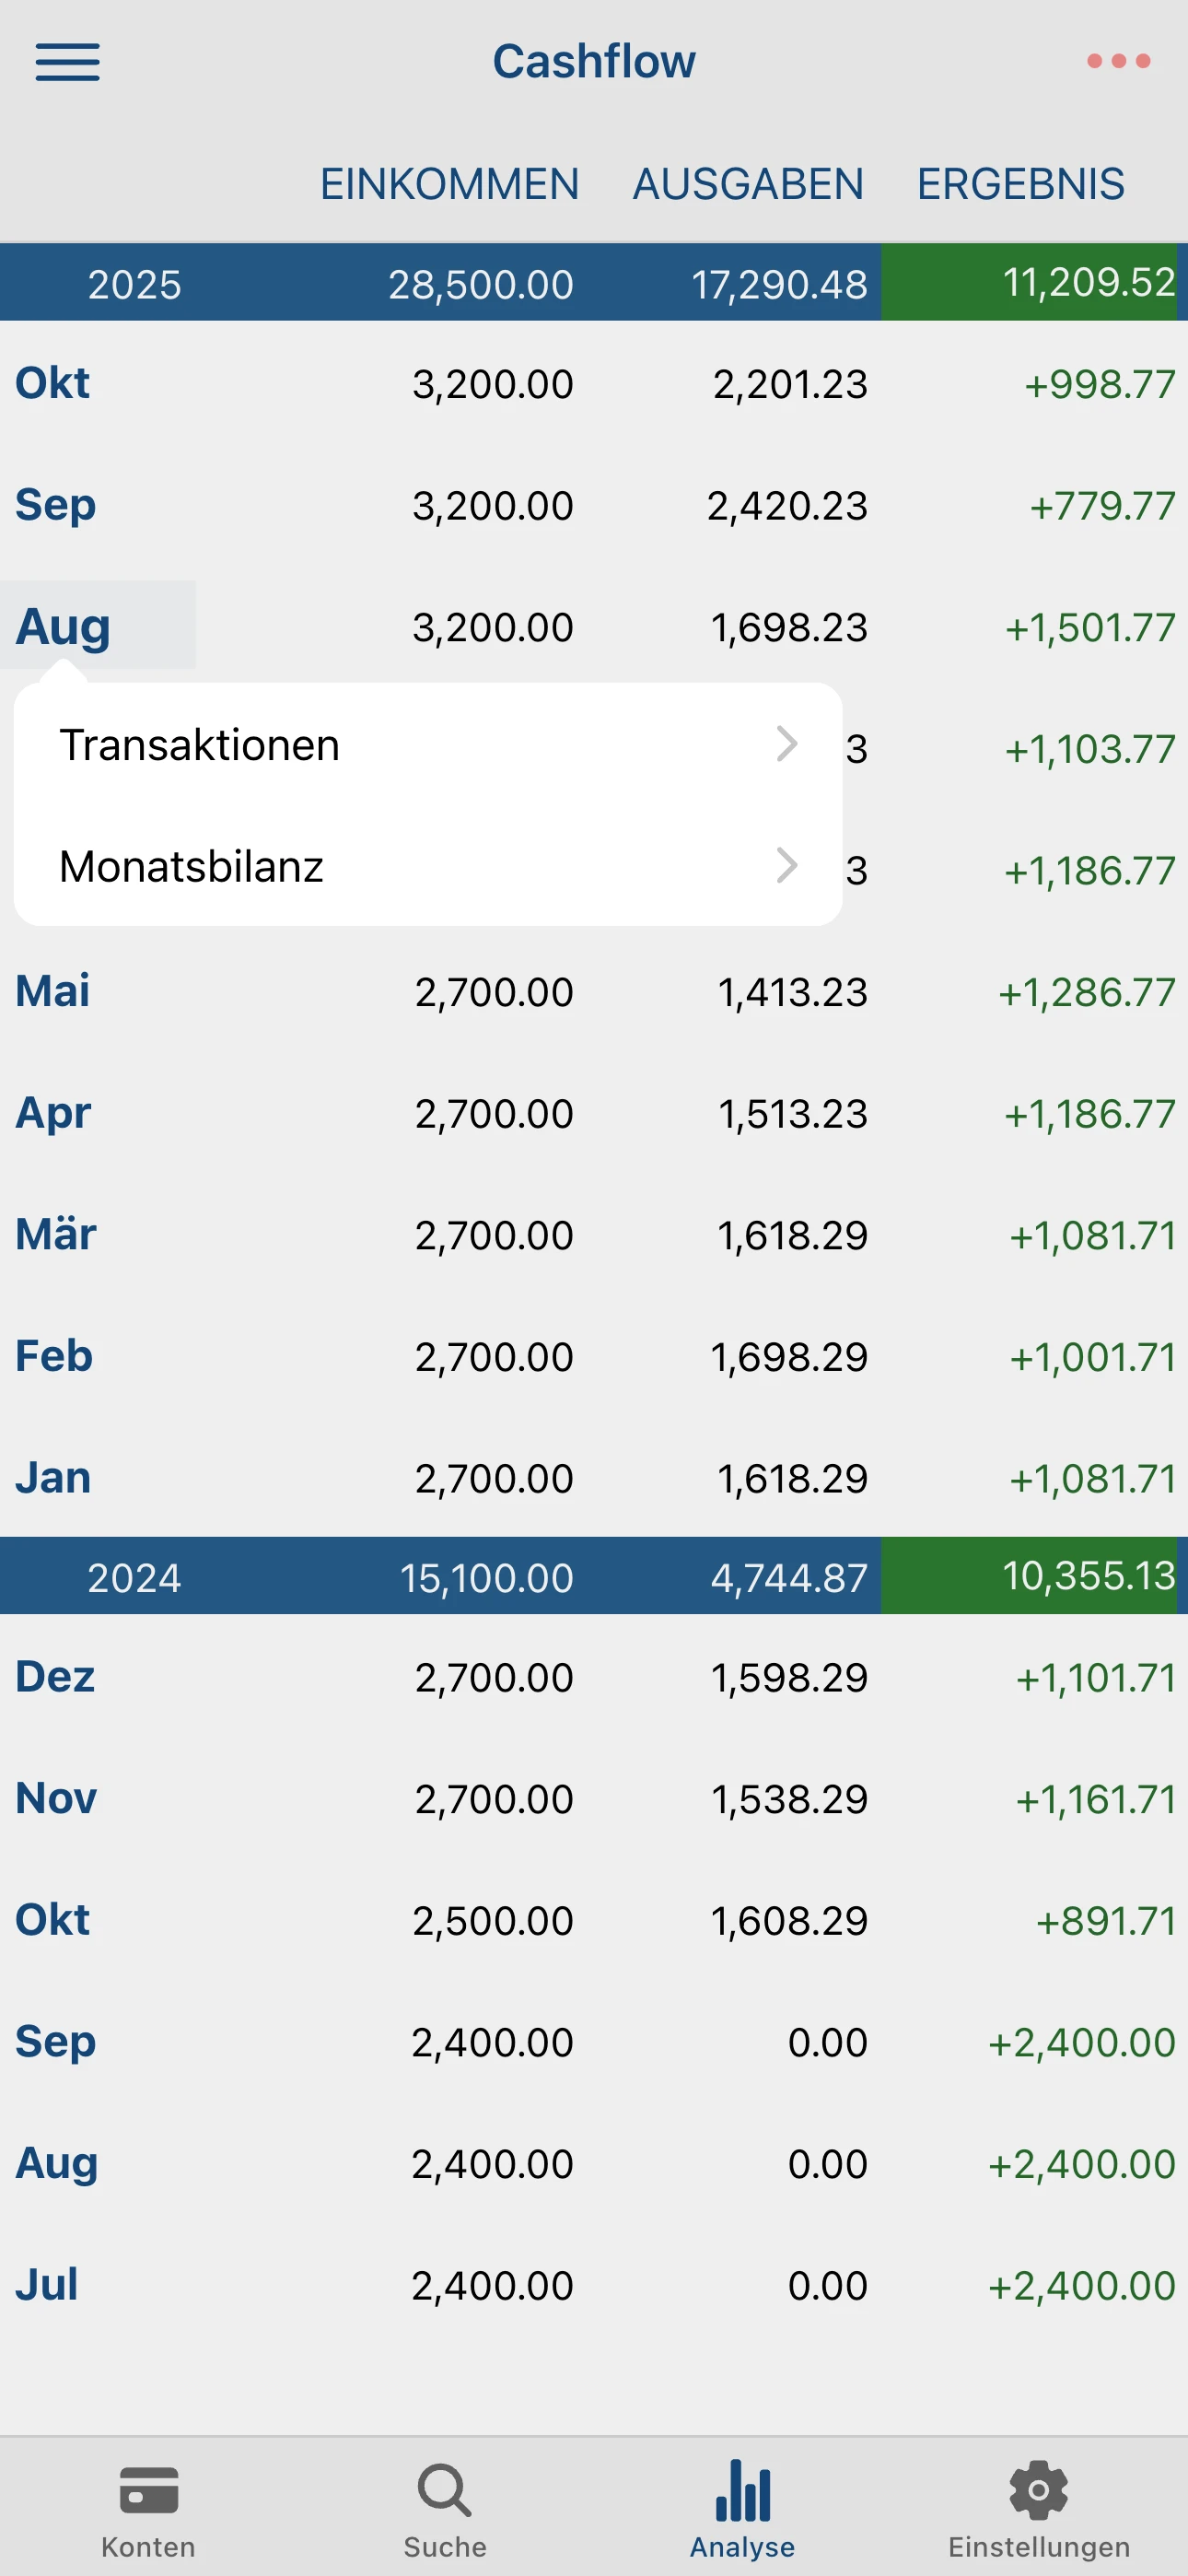Select the Jan month row

click(x=53, y=1478)
